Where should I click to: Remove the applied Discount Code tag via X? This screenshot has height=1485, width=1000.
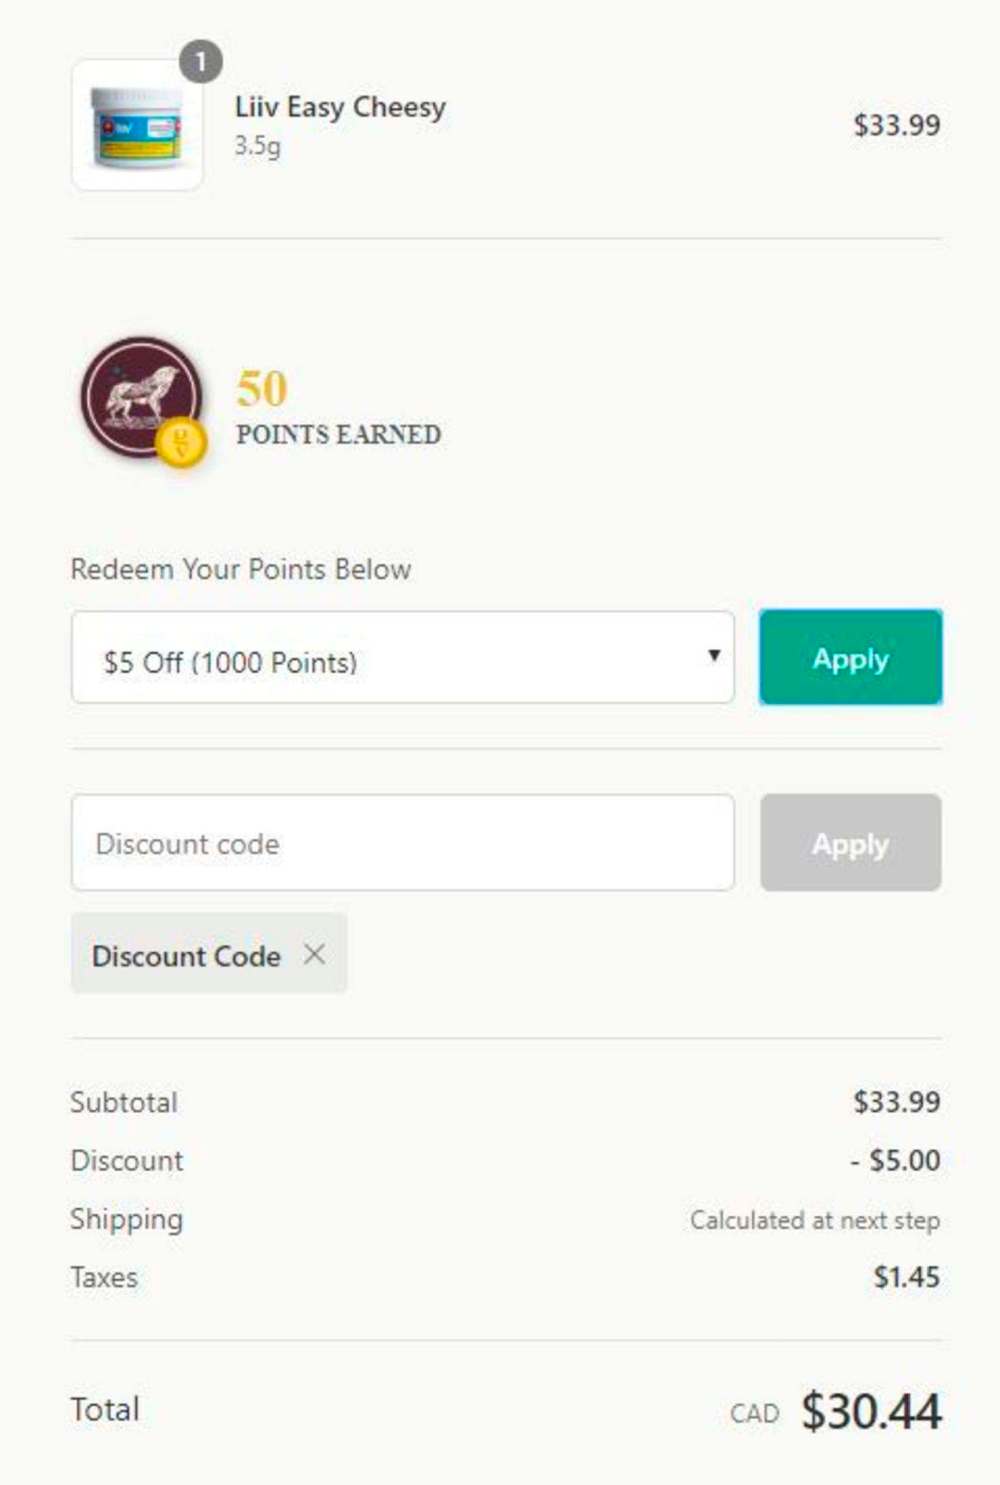(314, 954)
